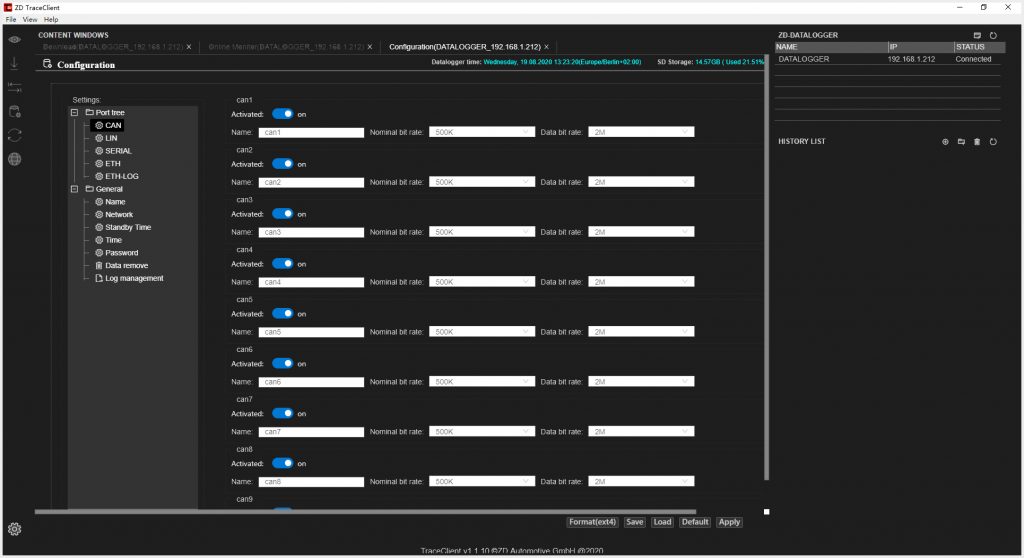Click the trash icon in History List
1024x558 pixels.
(x=977, y=142)
